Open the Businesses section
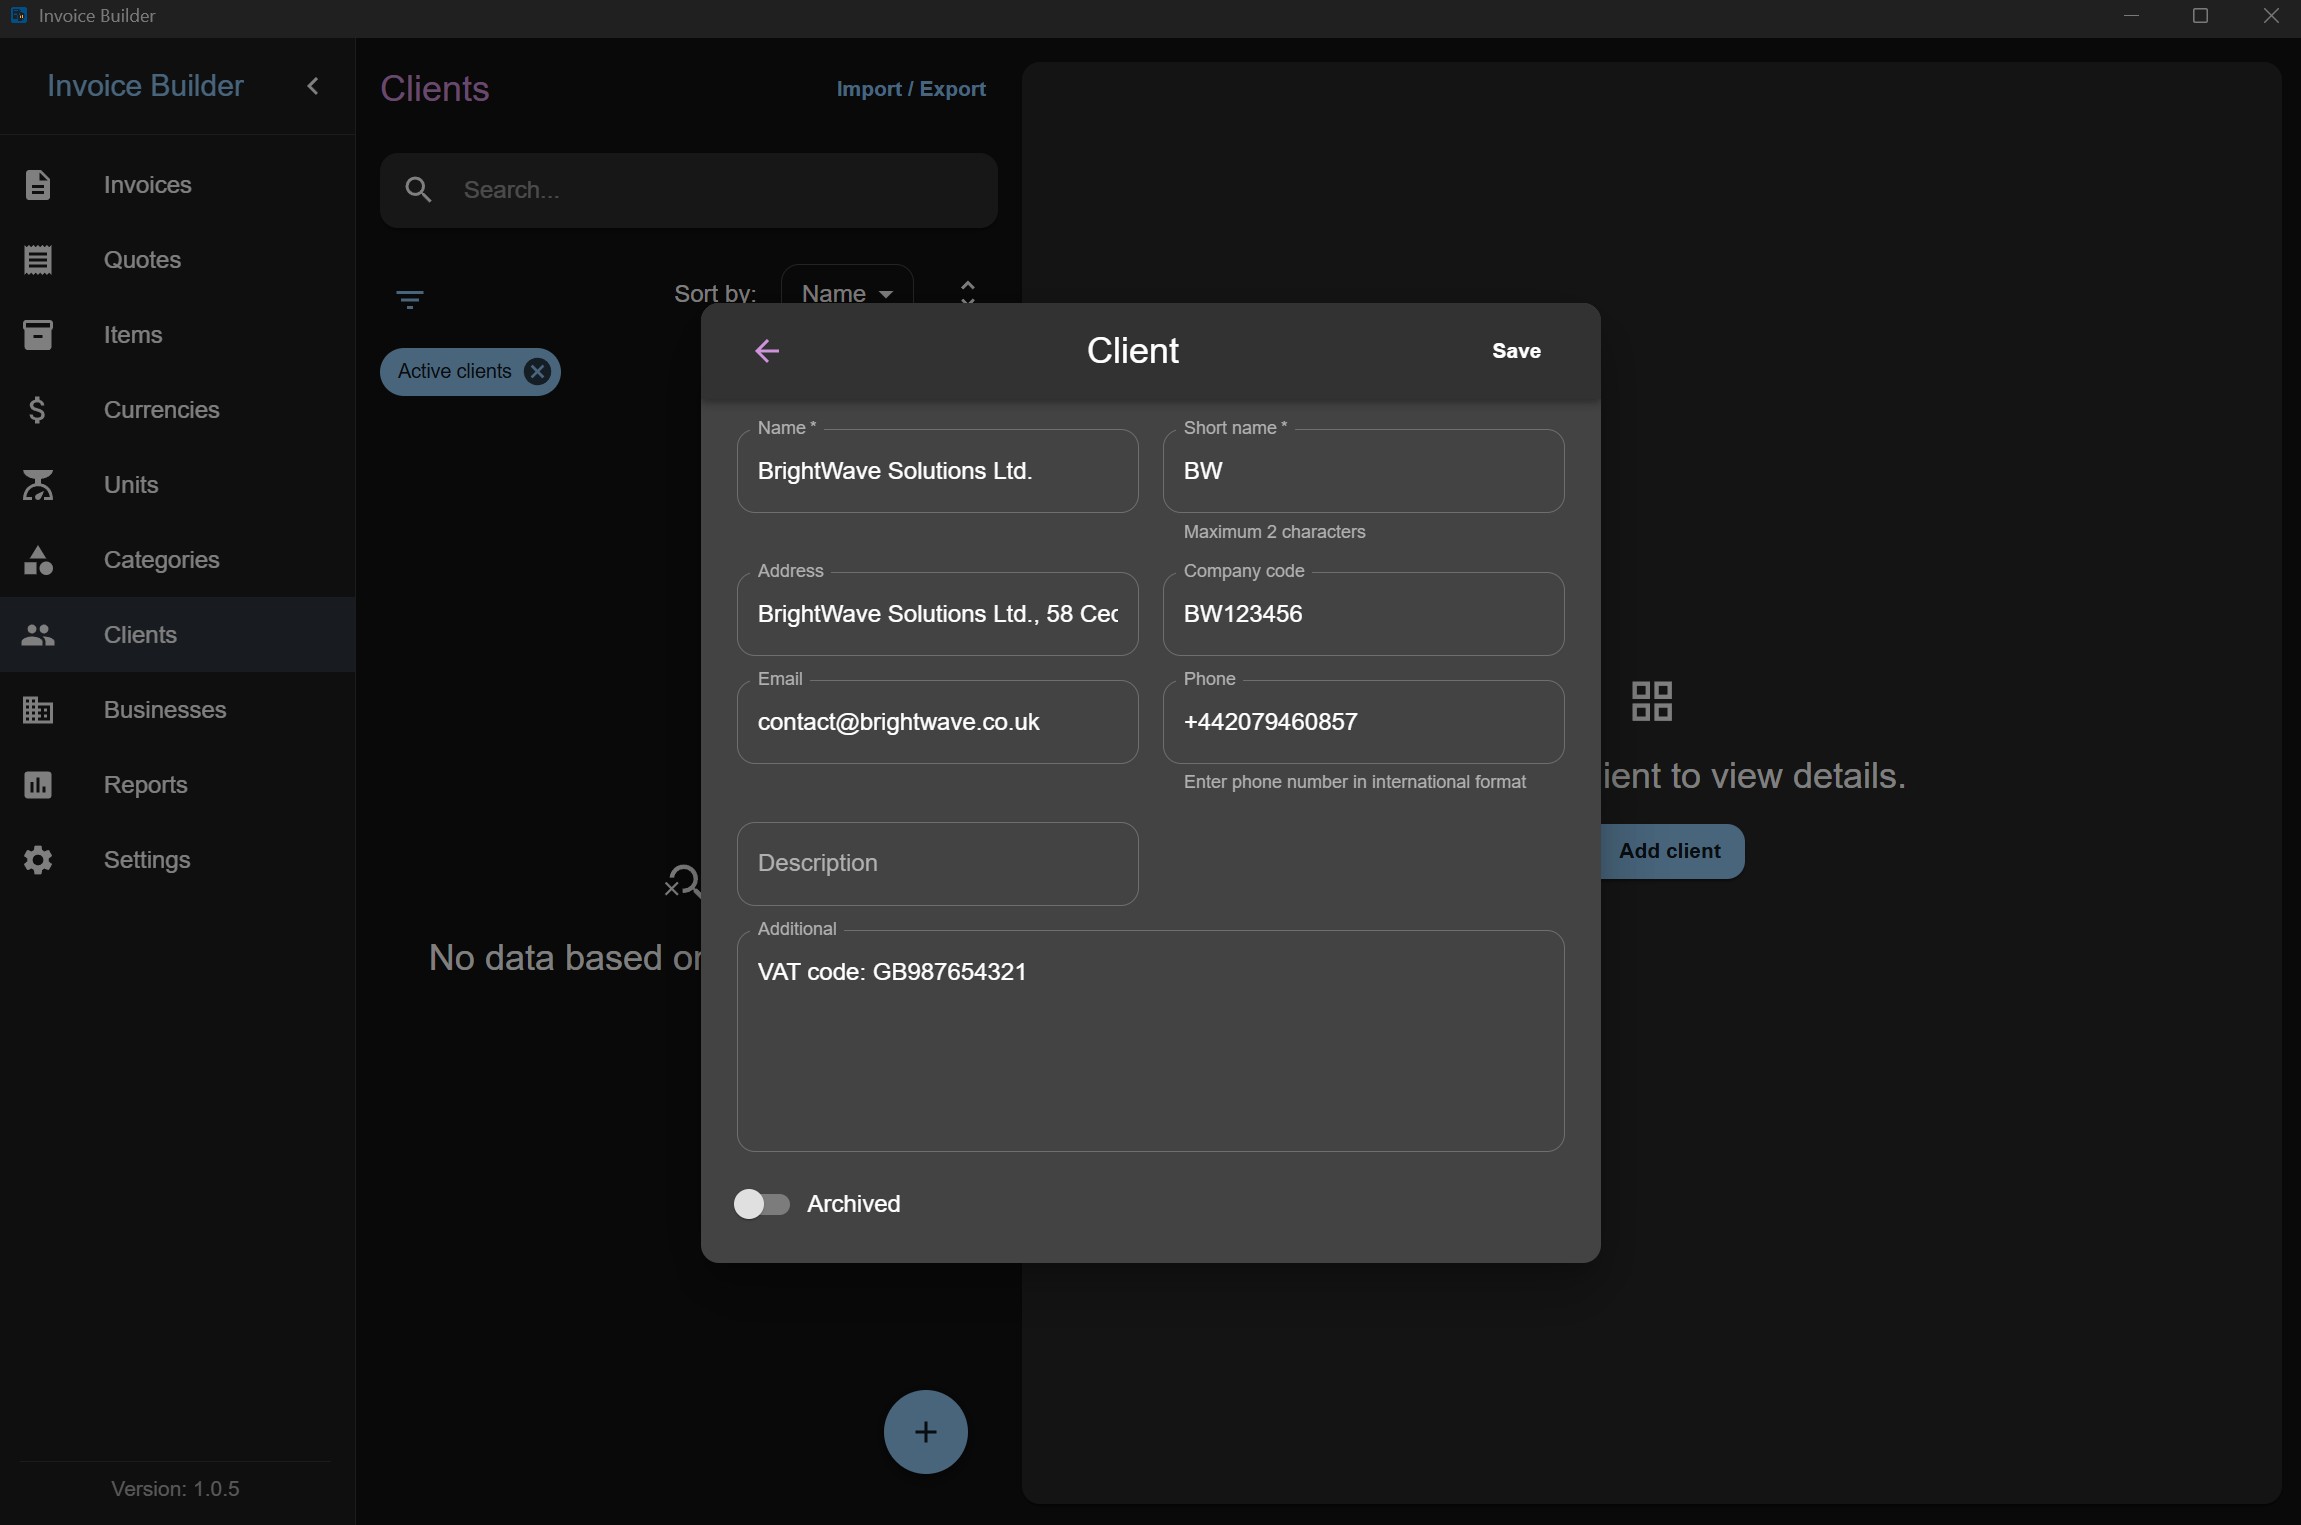The image size is (2301, 1525). pos(178,710)
